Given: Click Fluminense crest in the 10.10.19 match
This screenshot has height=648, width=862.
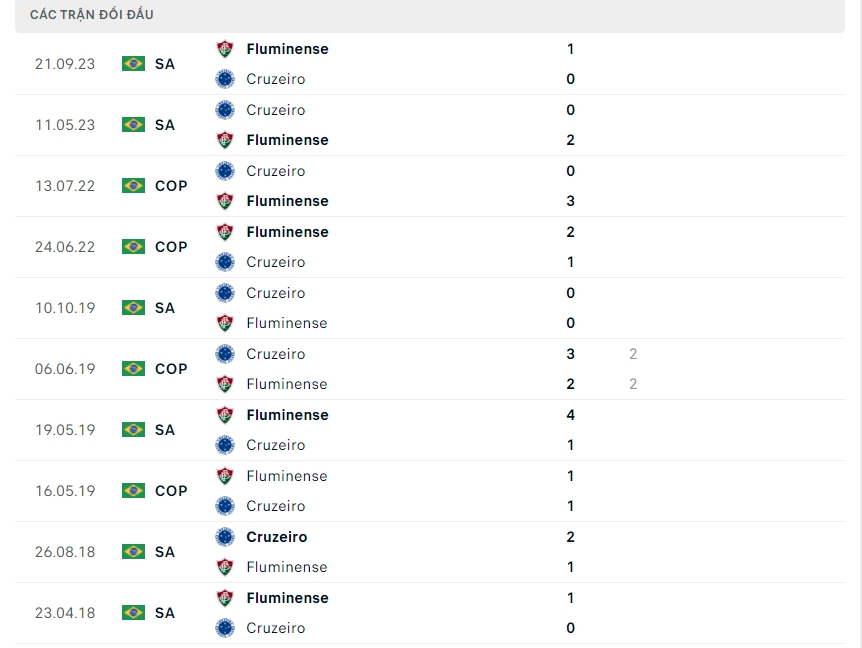Looking at the screenshot, I should 225,323.
